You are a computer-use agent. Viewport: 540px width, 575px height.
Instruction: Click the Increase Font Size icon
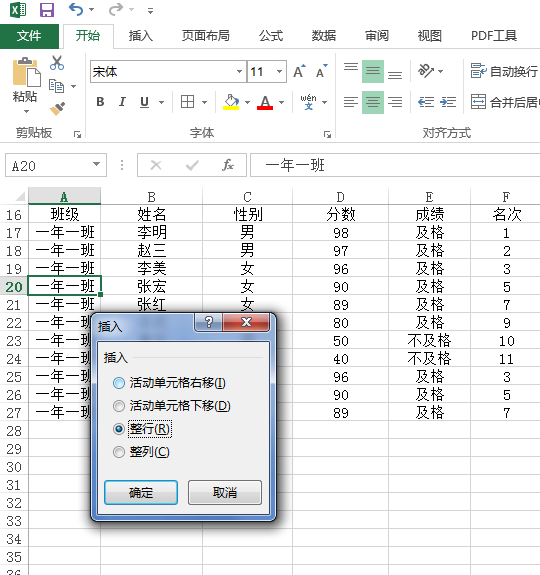point(299,71)
